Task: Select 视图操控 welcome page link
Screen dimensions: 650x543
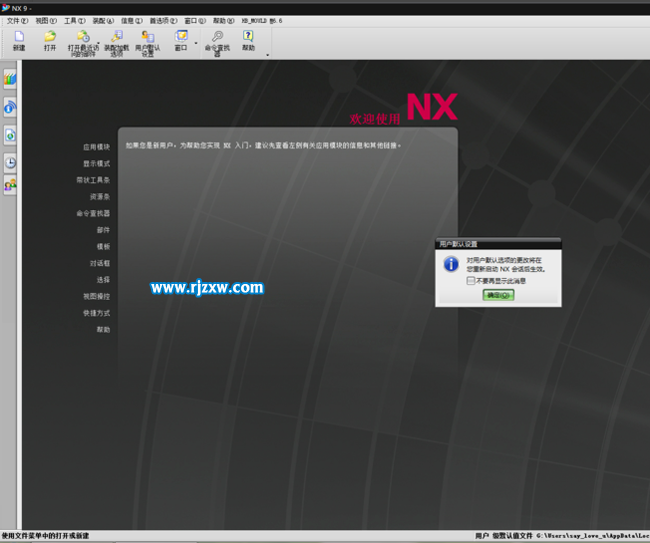Action: pyautogui.click(x=97, y=296)
